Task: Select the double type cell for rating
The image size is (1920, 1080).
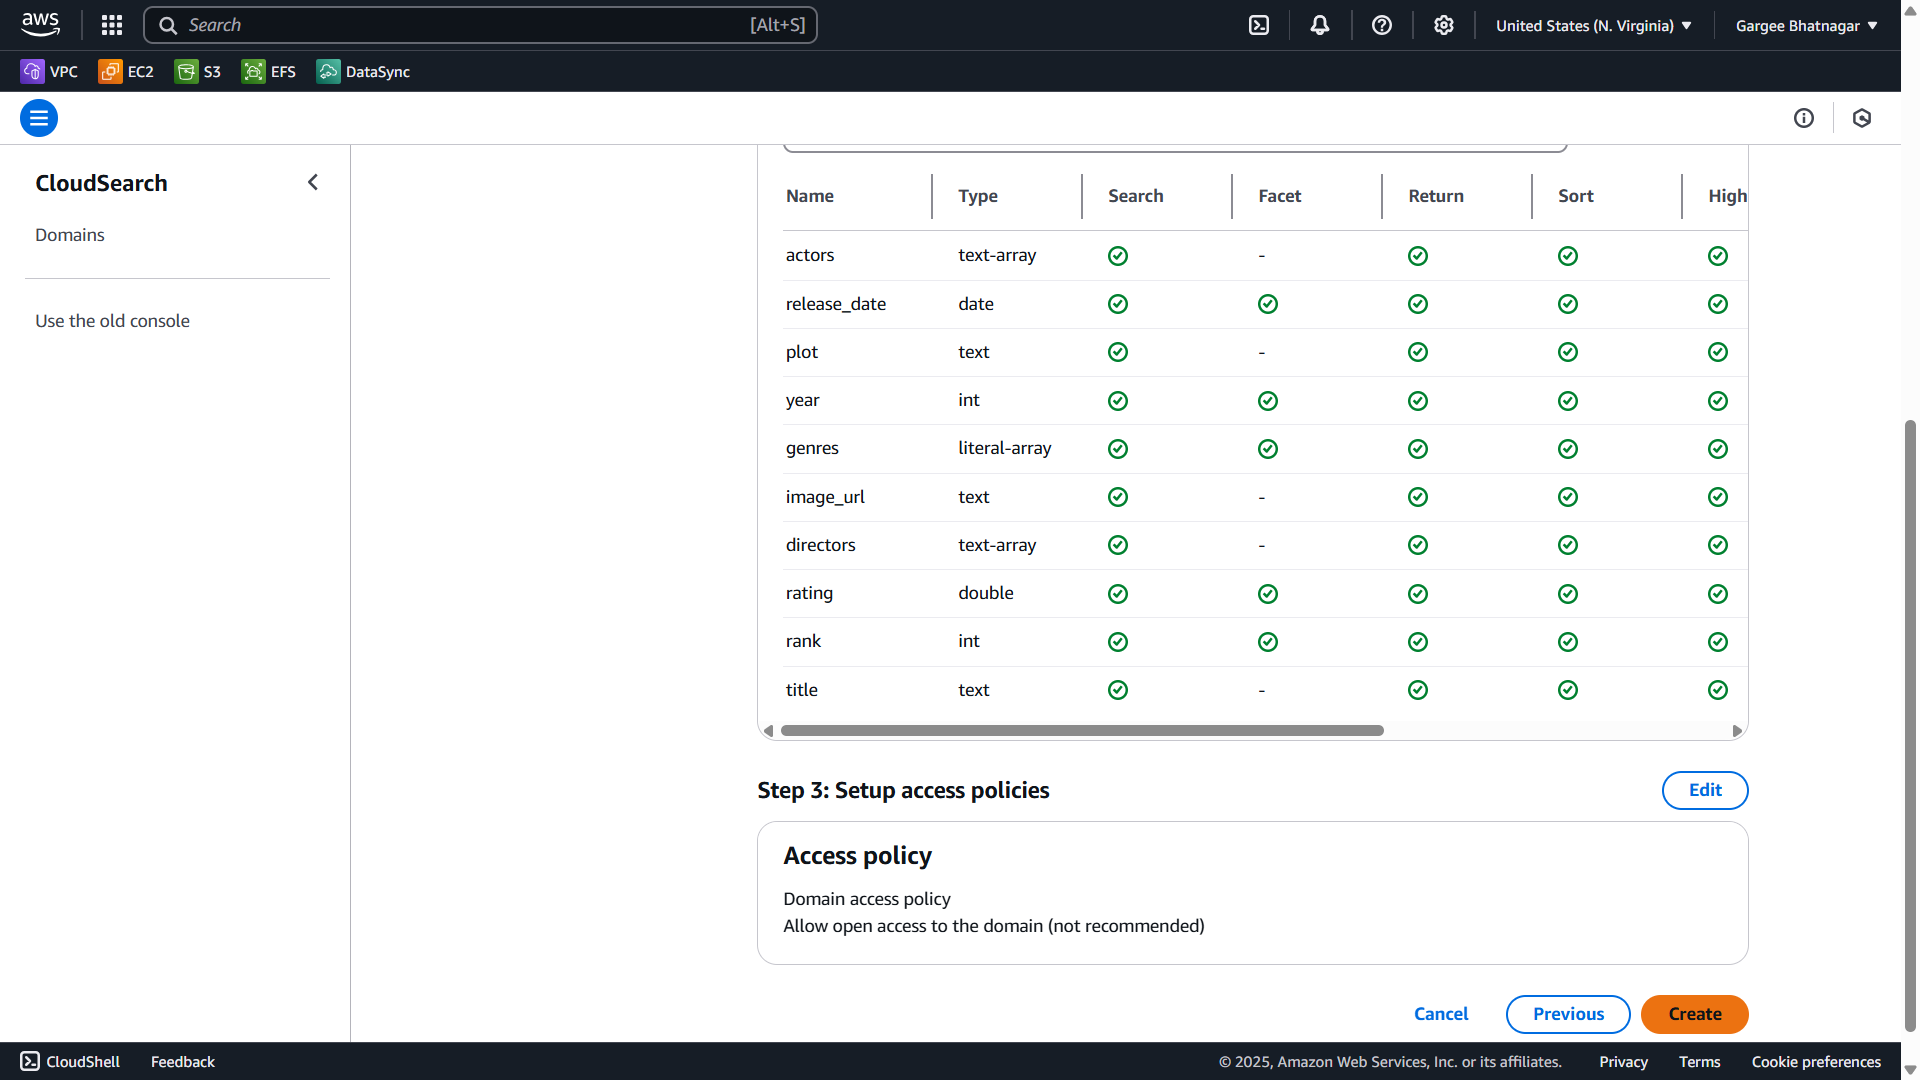Action: 986,593
